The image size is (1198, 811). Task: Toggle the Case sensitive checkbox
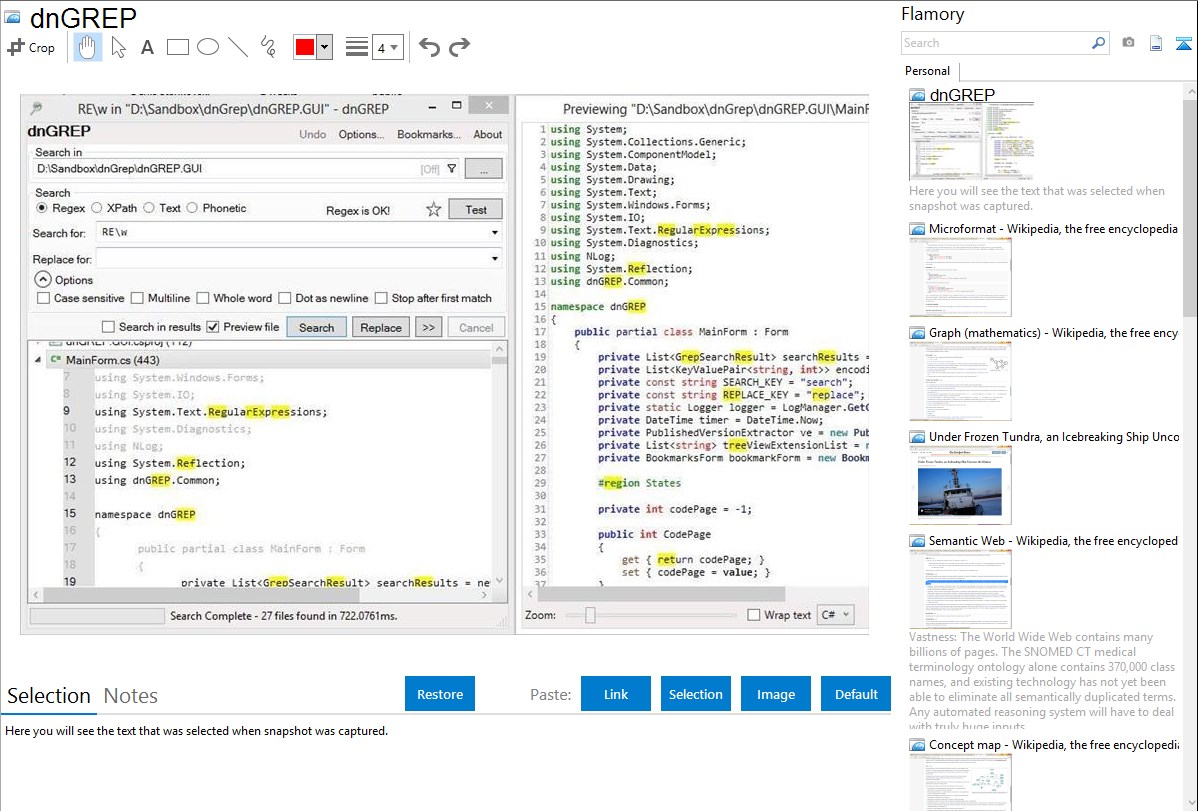pyautogui.click(x=44, y=298)
